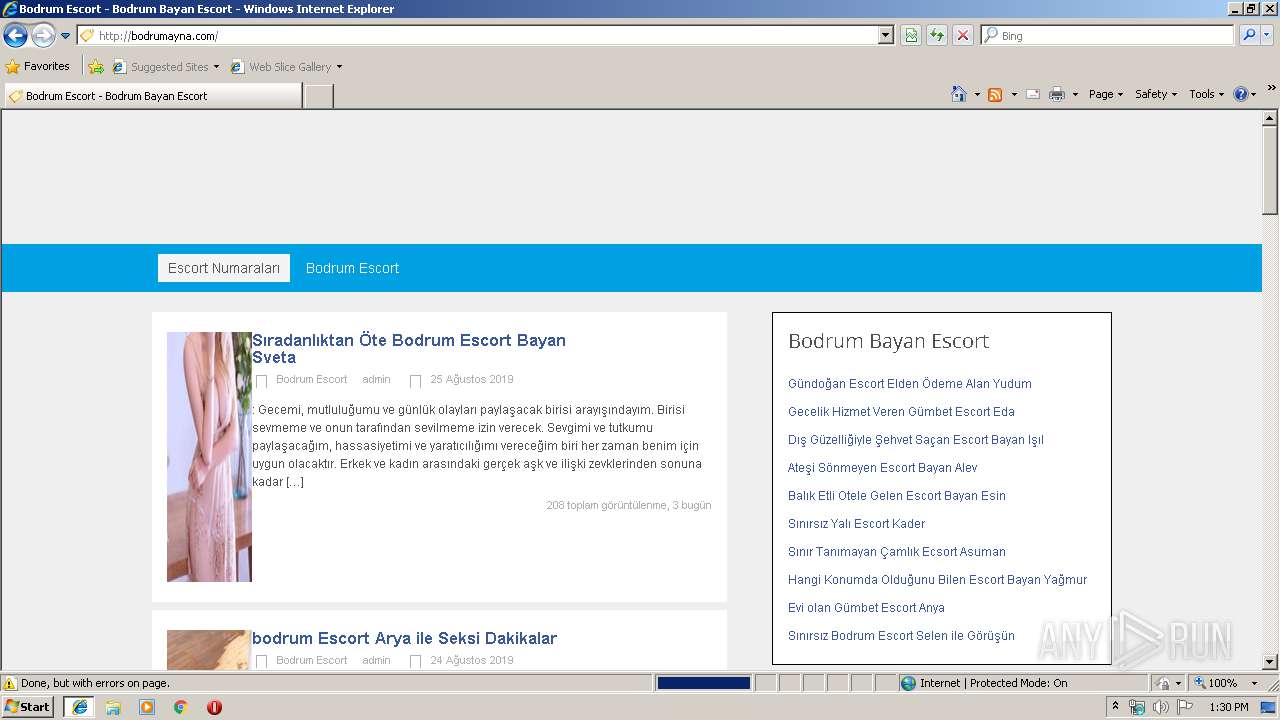Viewport: 1280px width, 720px height.
Task: Open Hangi Konumda Olduğunu Bilen link
Action: click(937, 580)
